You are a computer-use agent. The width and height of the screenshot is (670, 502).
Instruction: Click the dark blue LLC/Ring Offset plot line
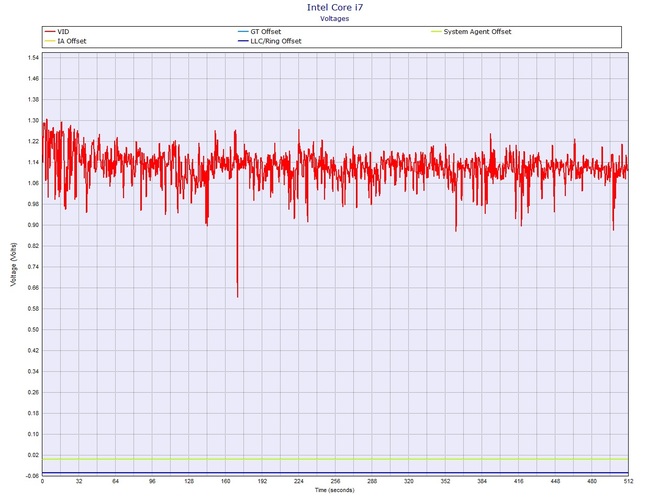(x=335, y=473)
